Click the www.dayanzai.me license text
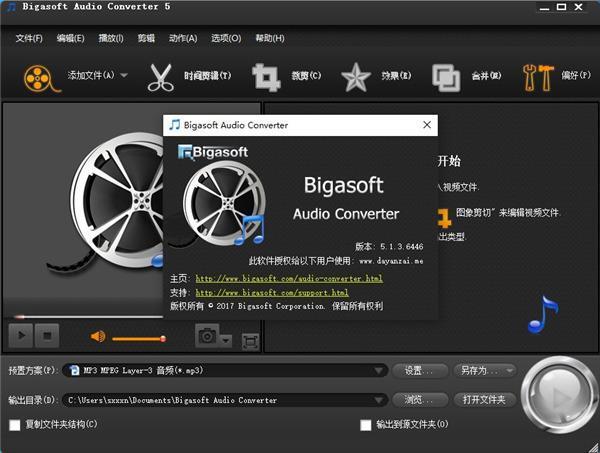Screen dimensions: 600x453 pos(391,261)
